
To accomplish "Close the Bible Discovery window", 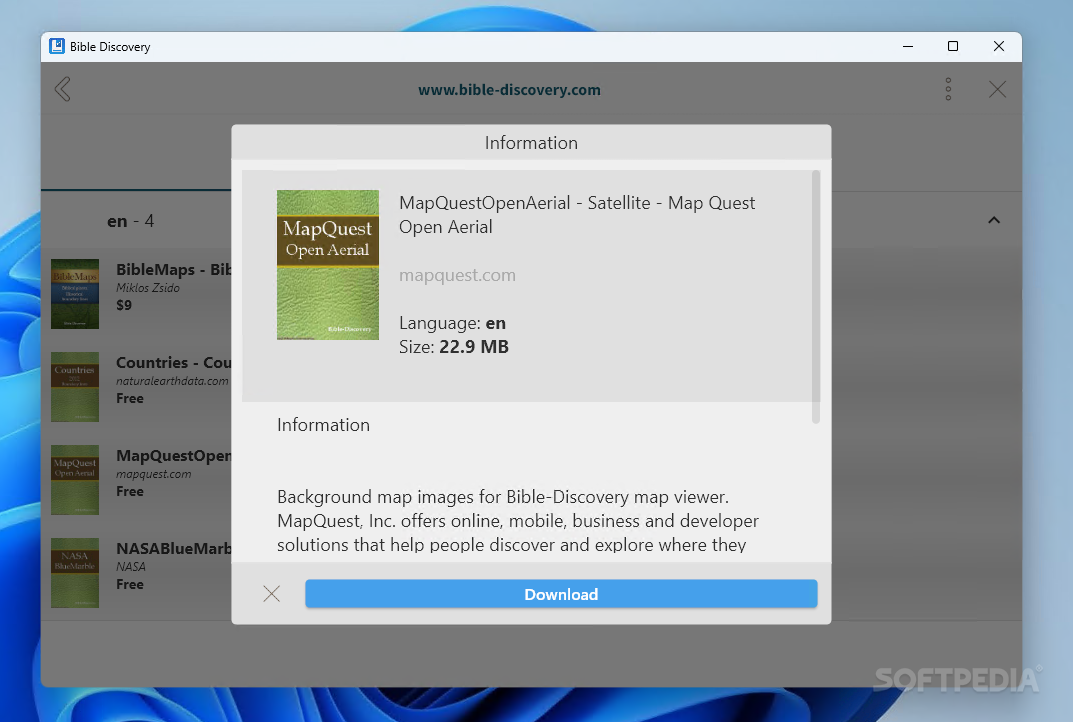I will pyautogui.click(x=998, y=47).
